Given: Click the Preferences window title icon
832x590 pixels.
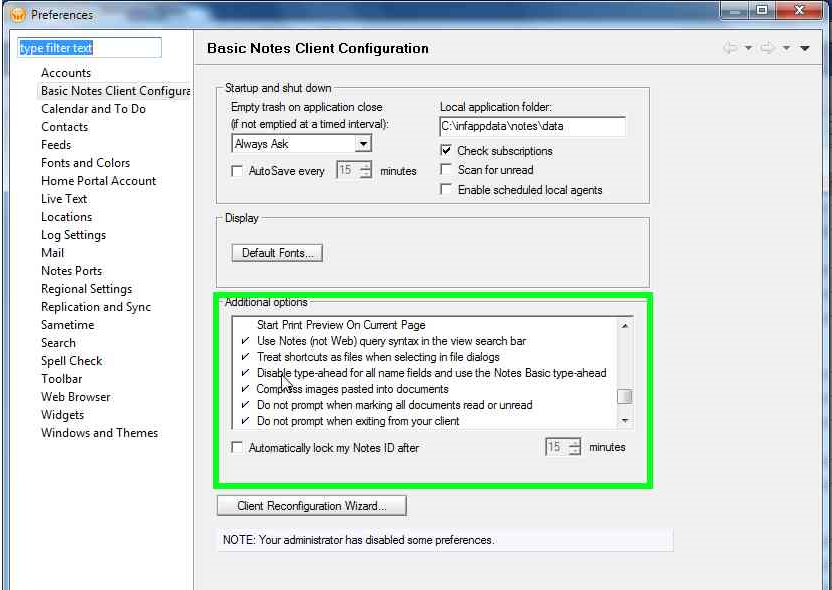Looking at the screenshot, I should [18, 14].
